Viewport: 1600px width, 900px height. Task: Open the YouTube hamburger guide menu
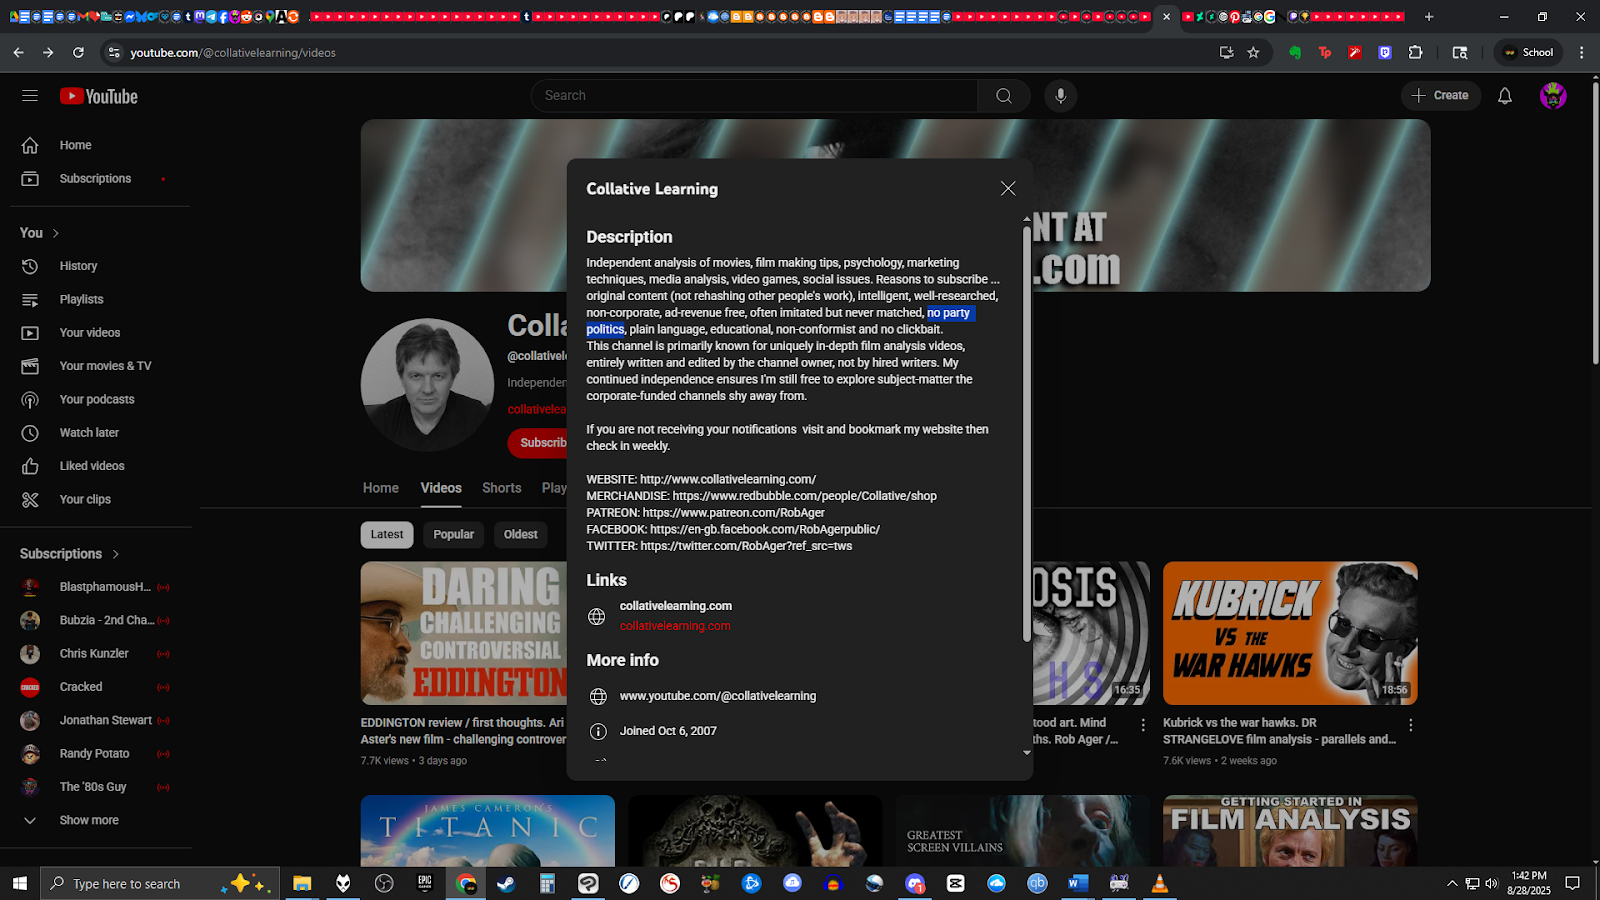point(30,96)
